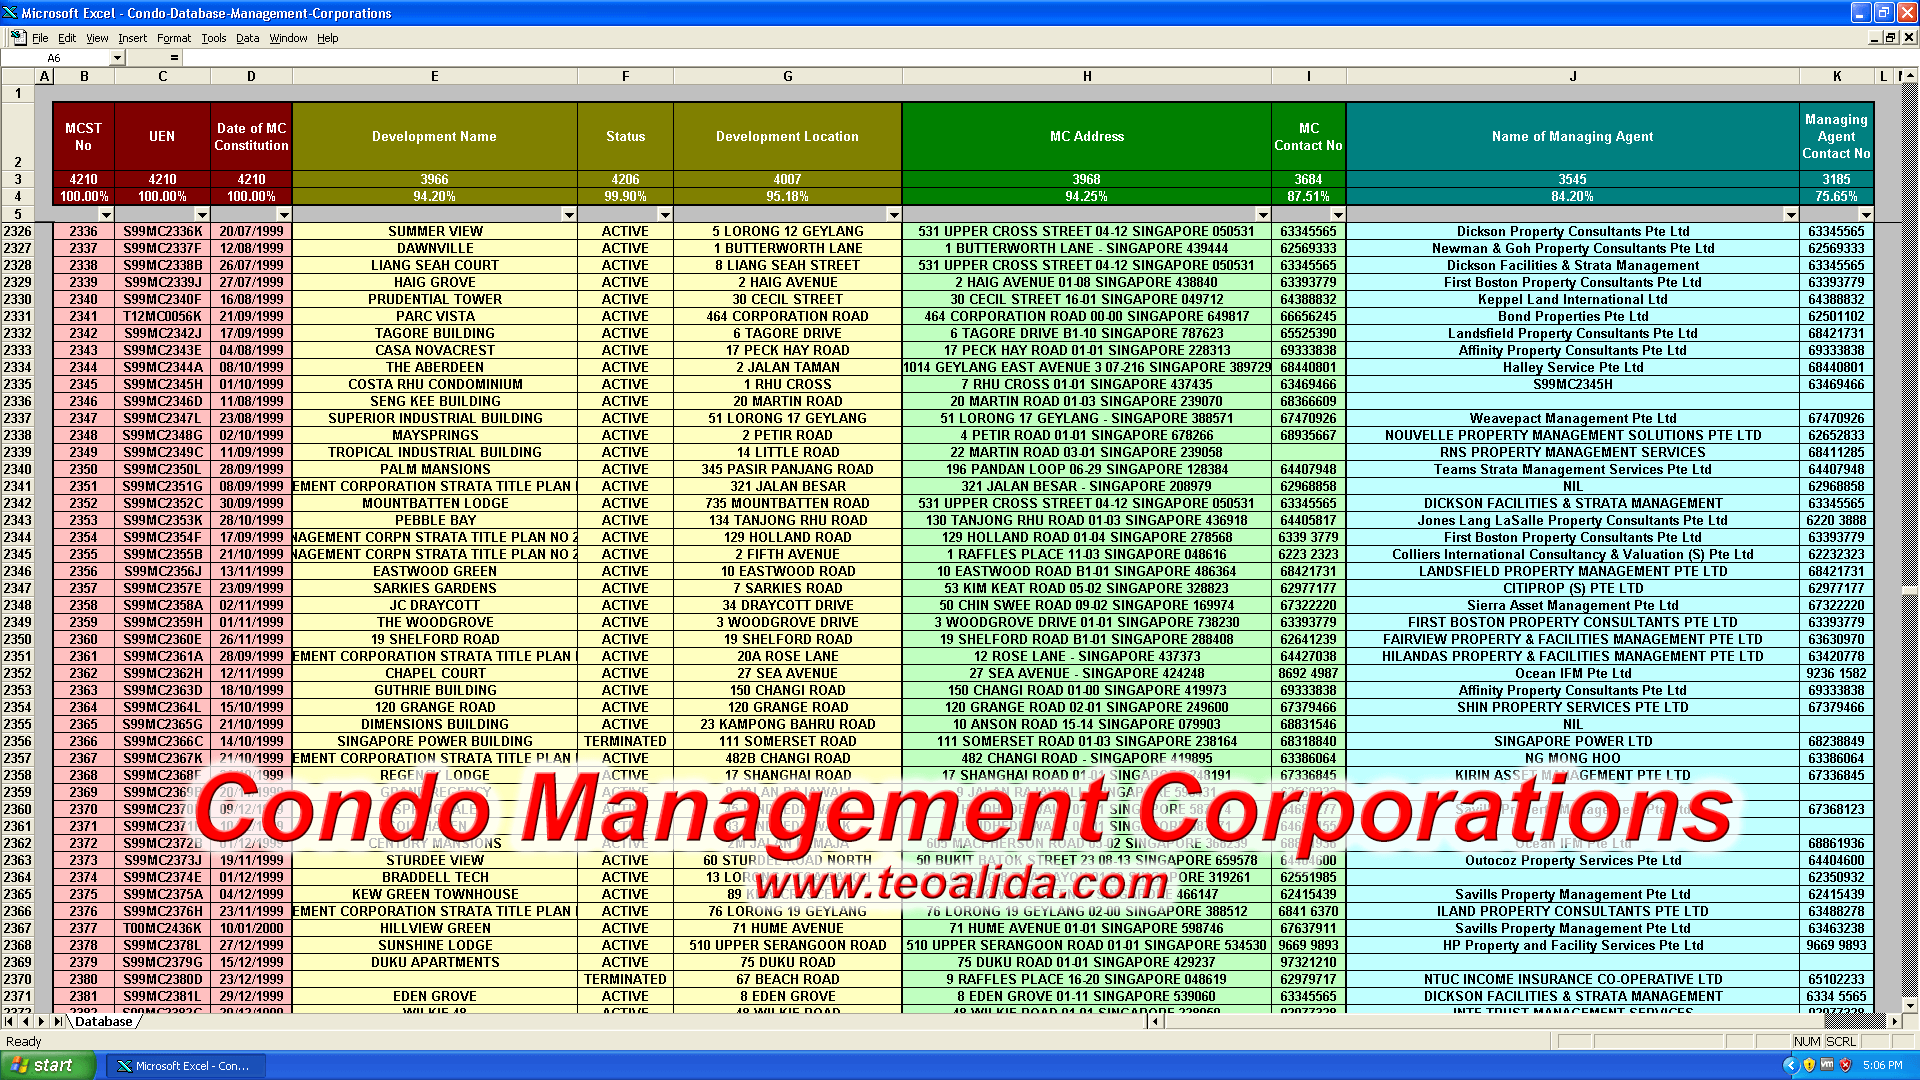The height and width of the screenshot is (1080, 1920).
Task: Select column E header
Action: 434,76
